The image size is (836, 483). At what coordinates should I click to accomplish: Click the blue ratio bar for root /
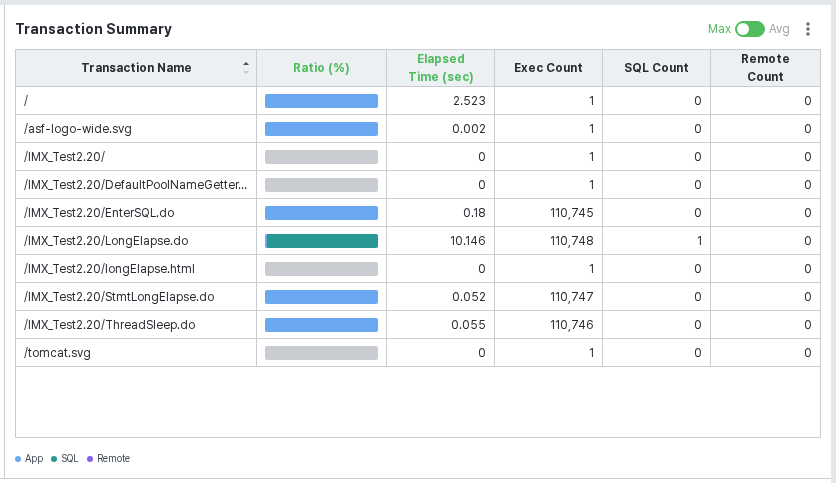tap(321, 101)
